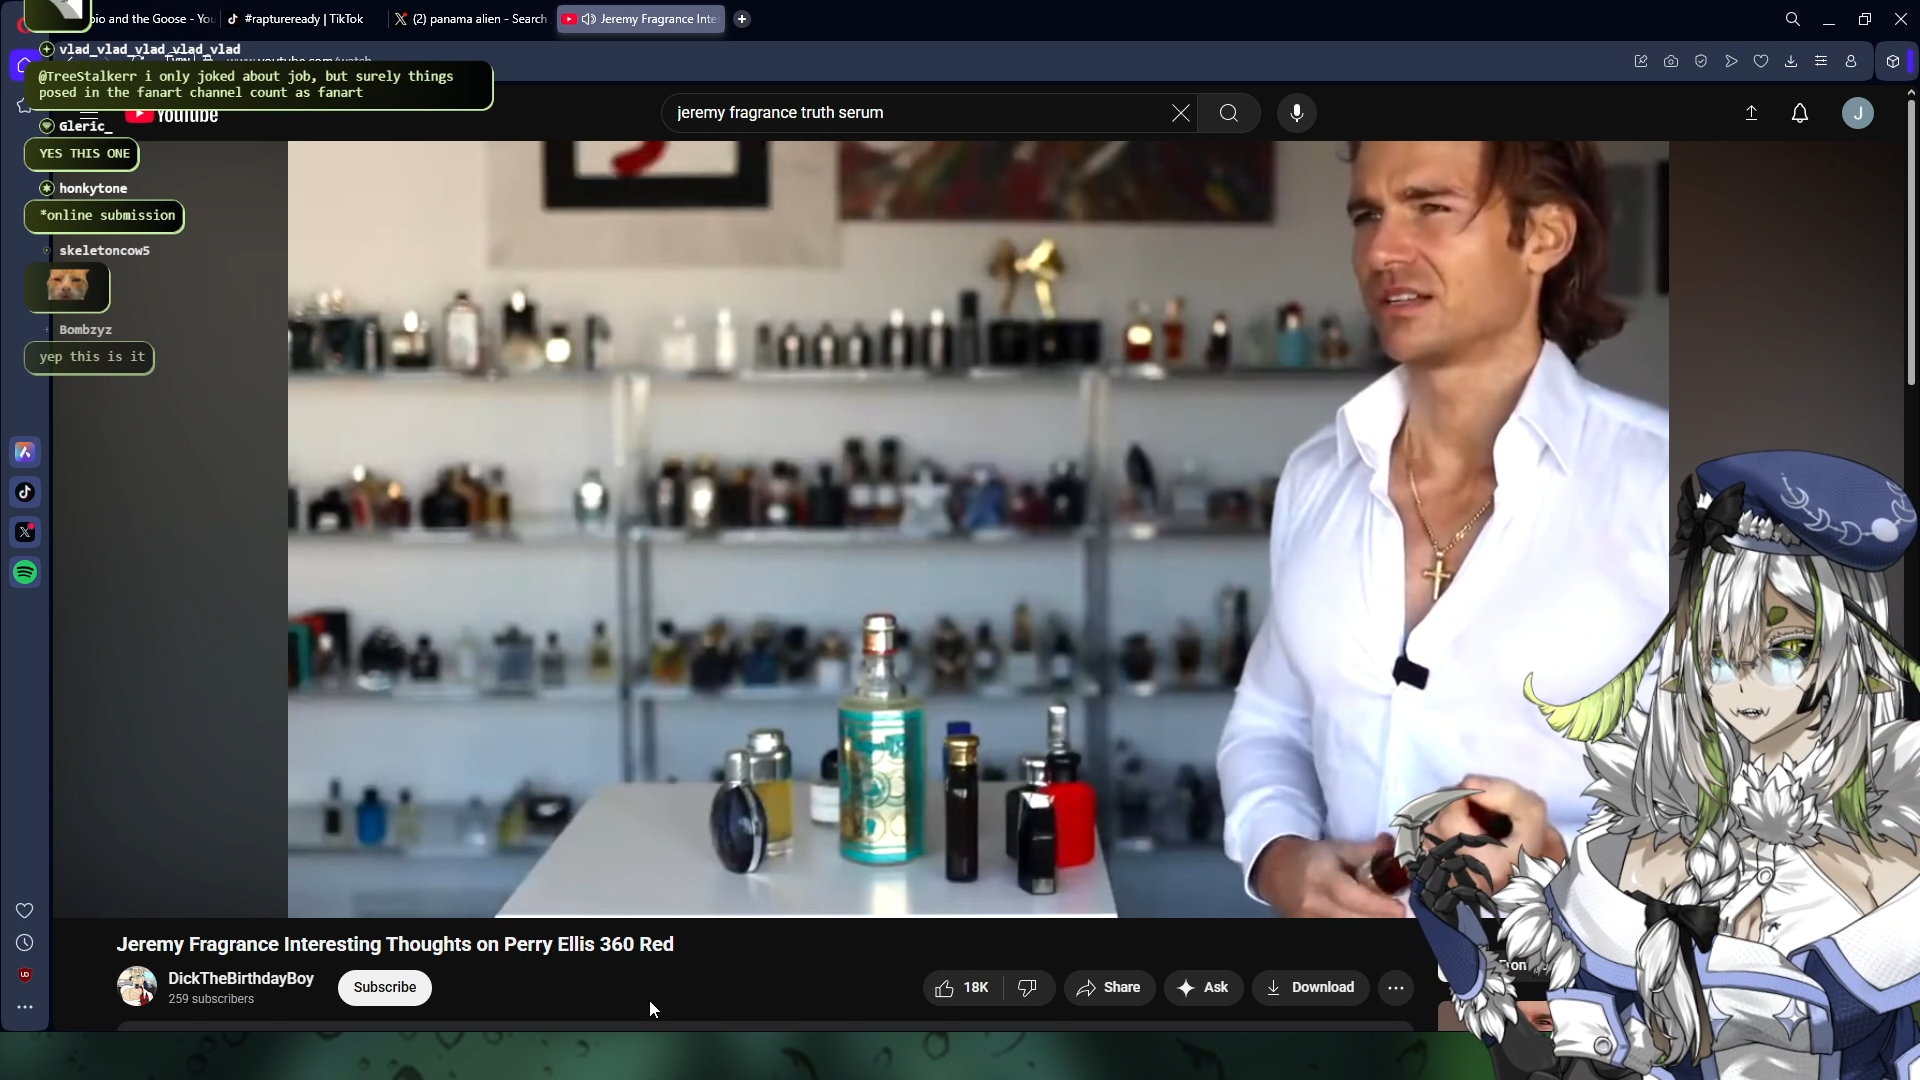The width and height of the screenshot is (1920, 1080).
Task: Dislike the video with the thumbs-down
Action: pyautogui.click(x=1028, y=988)
